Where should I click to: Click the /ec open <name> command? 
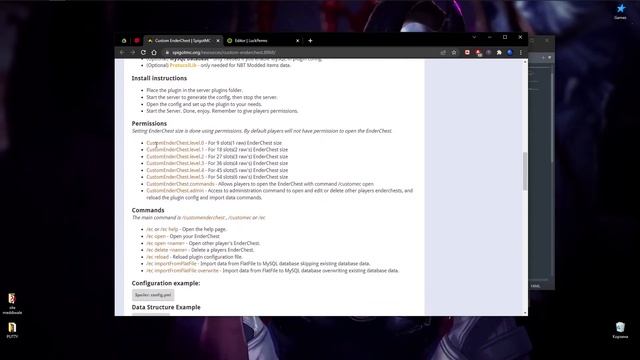coord(165,243)
